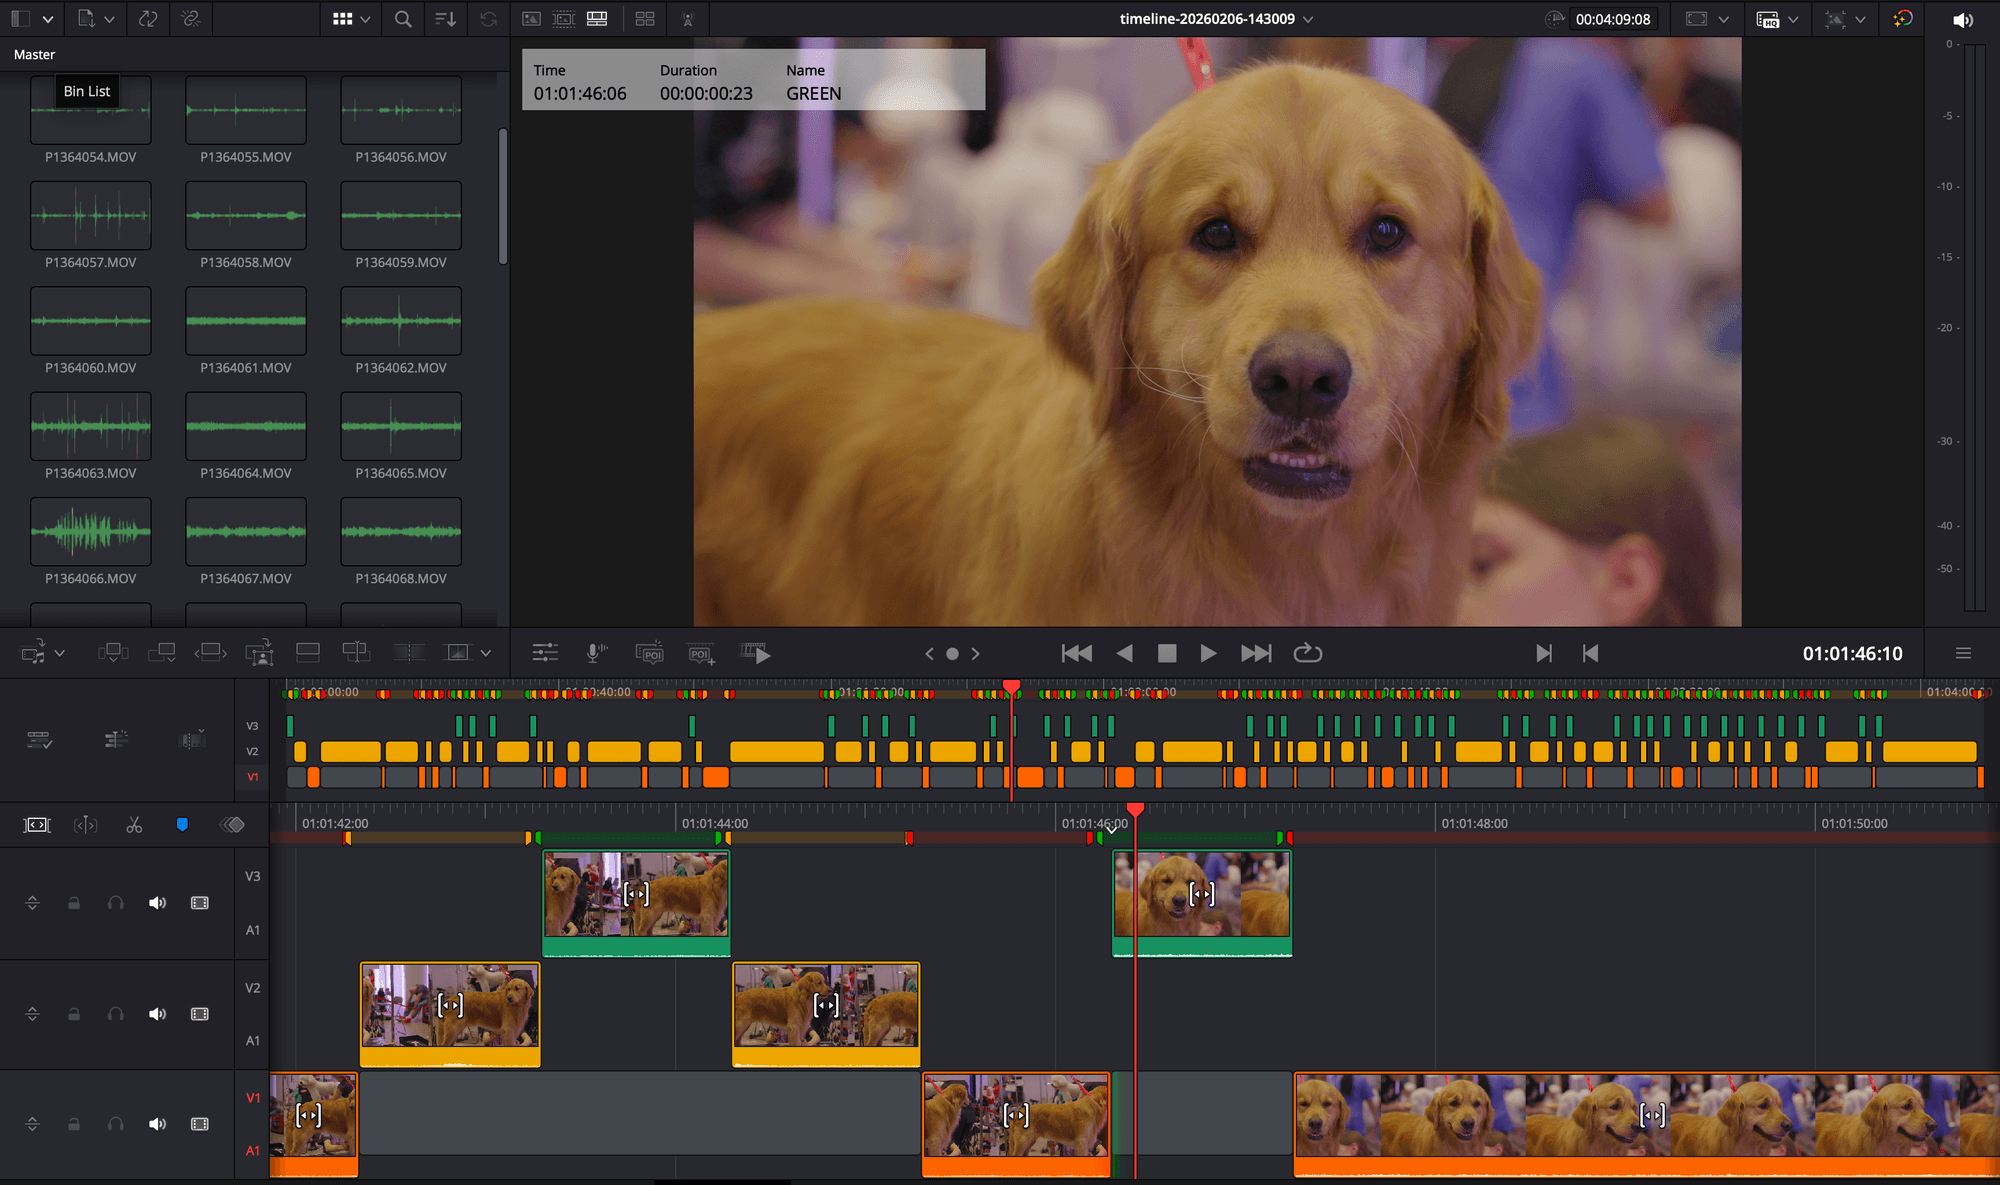Select the P1364066.MOV clip thumbnail
Screen dimensions: 2000x1185
[91, 533]
